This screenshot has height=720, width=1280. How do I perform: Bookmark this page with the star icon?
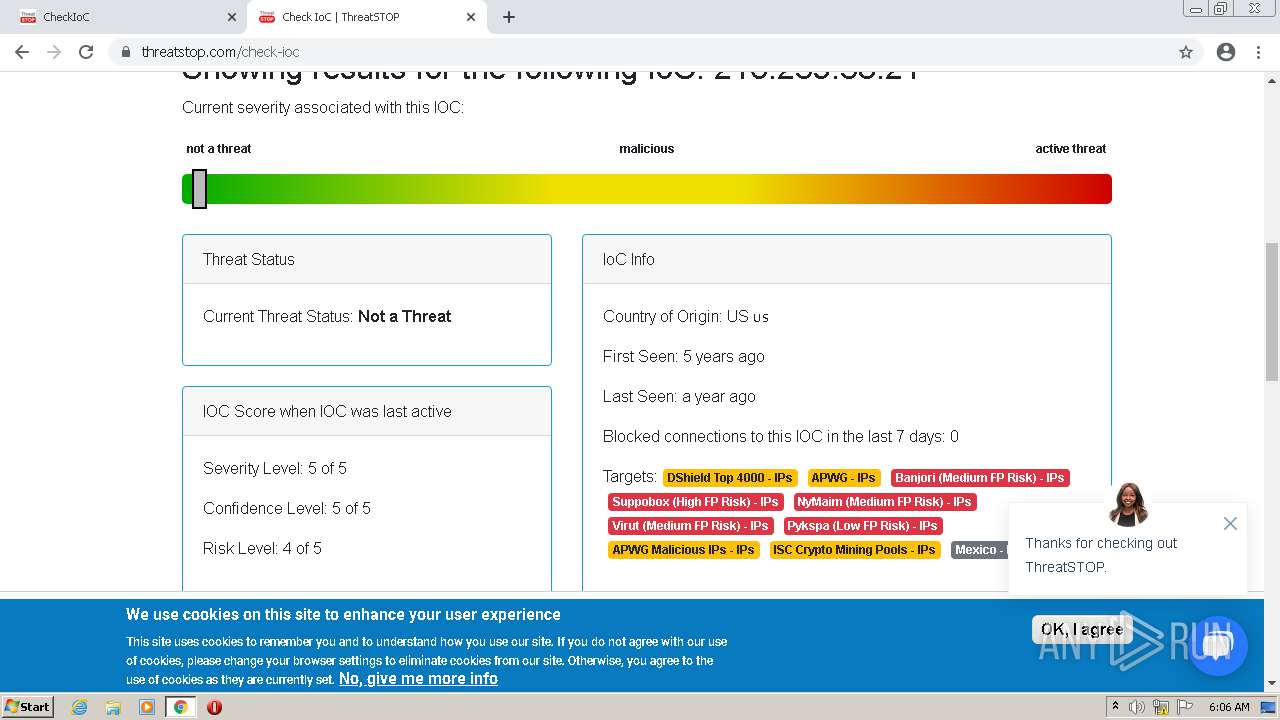point(1186,52)
